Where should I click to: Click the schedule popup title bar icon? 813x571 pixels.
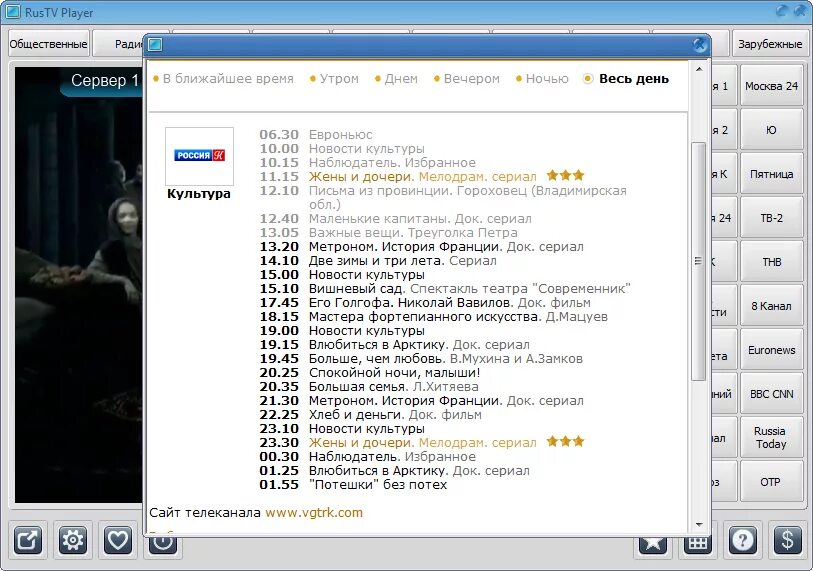click(x=155, y=45)
